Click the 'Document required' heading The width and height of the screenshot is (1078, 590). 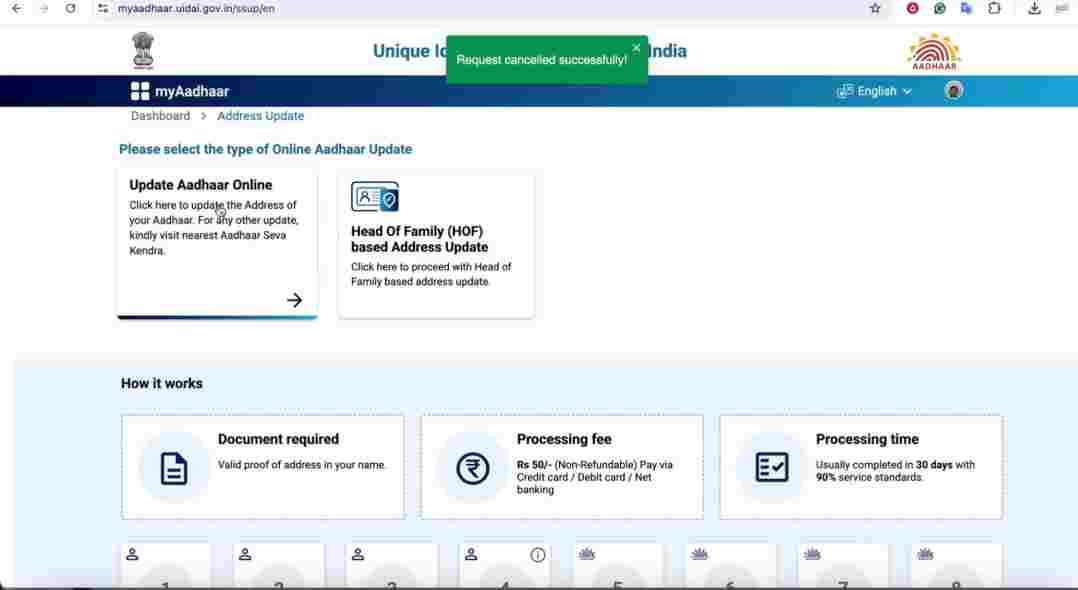(278, 439)
